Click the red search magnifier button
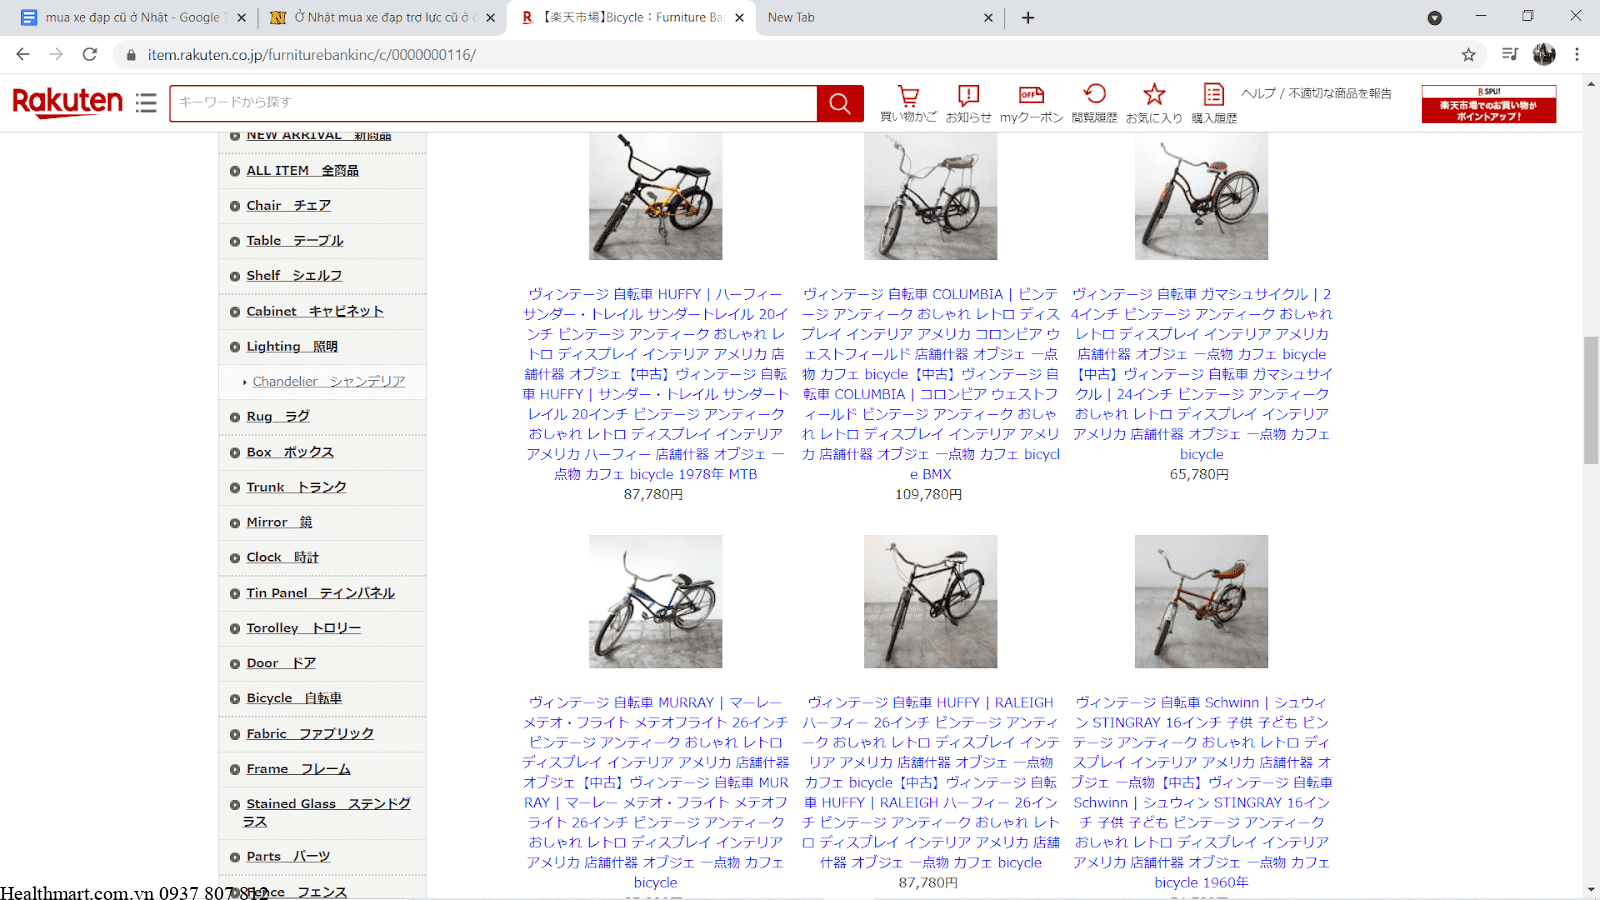The image size is (1600, 900). pos(840,103)
